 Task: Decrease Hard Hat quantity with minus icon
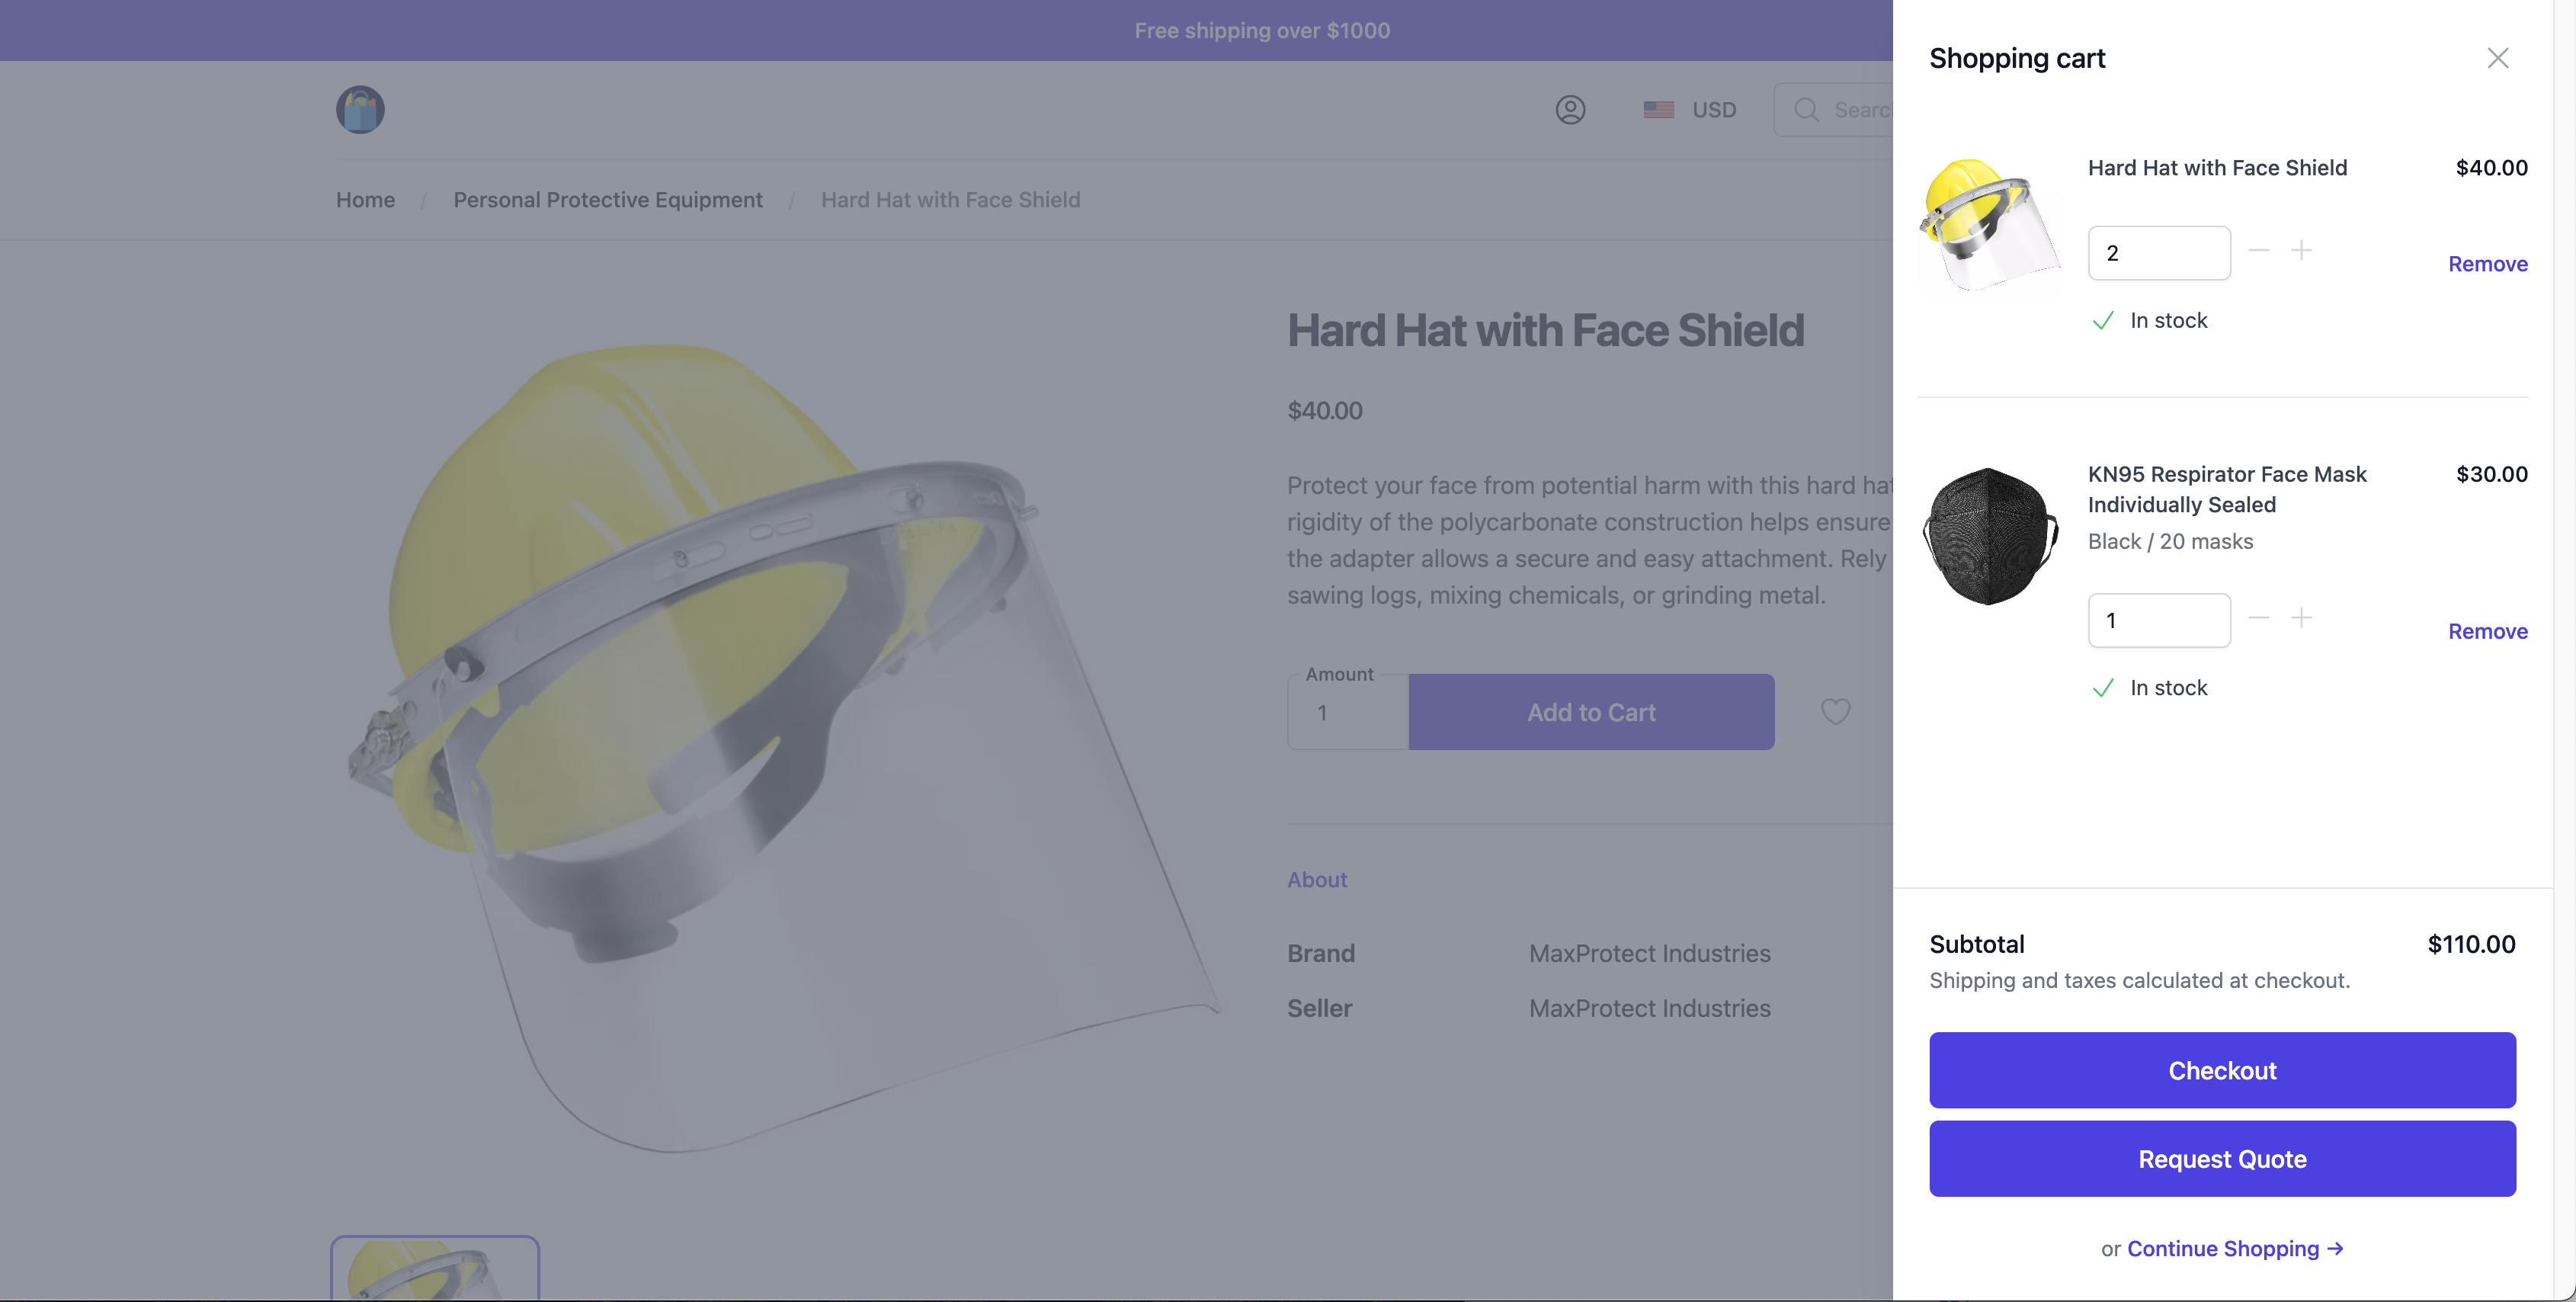[x=2258, y=250]
